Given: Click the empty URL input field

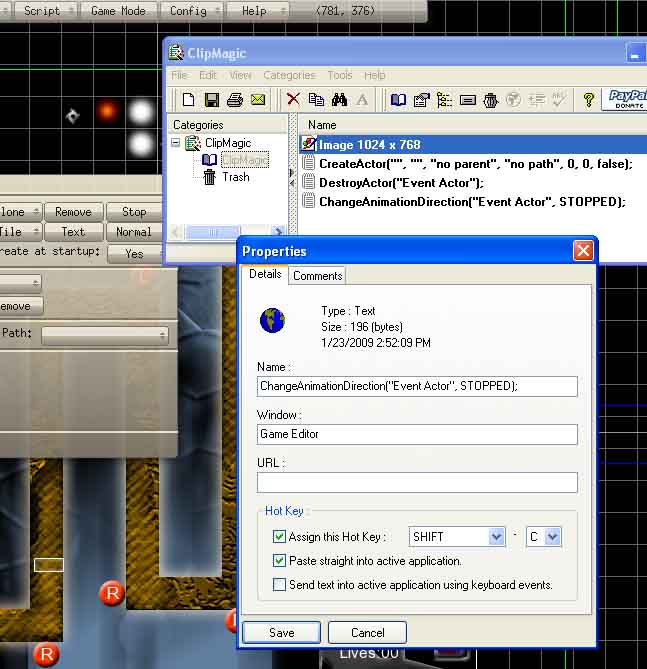Looking at the screenshot, I should 417,482.
